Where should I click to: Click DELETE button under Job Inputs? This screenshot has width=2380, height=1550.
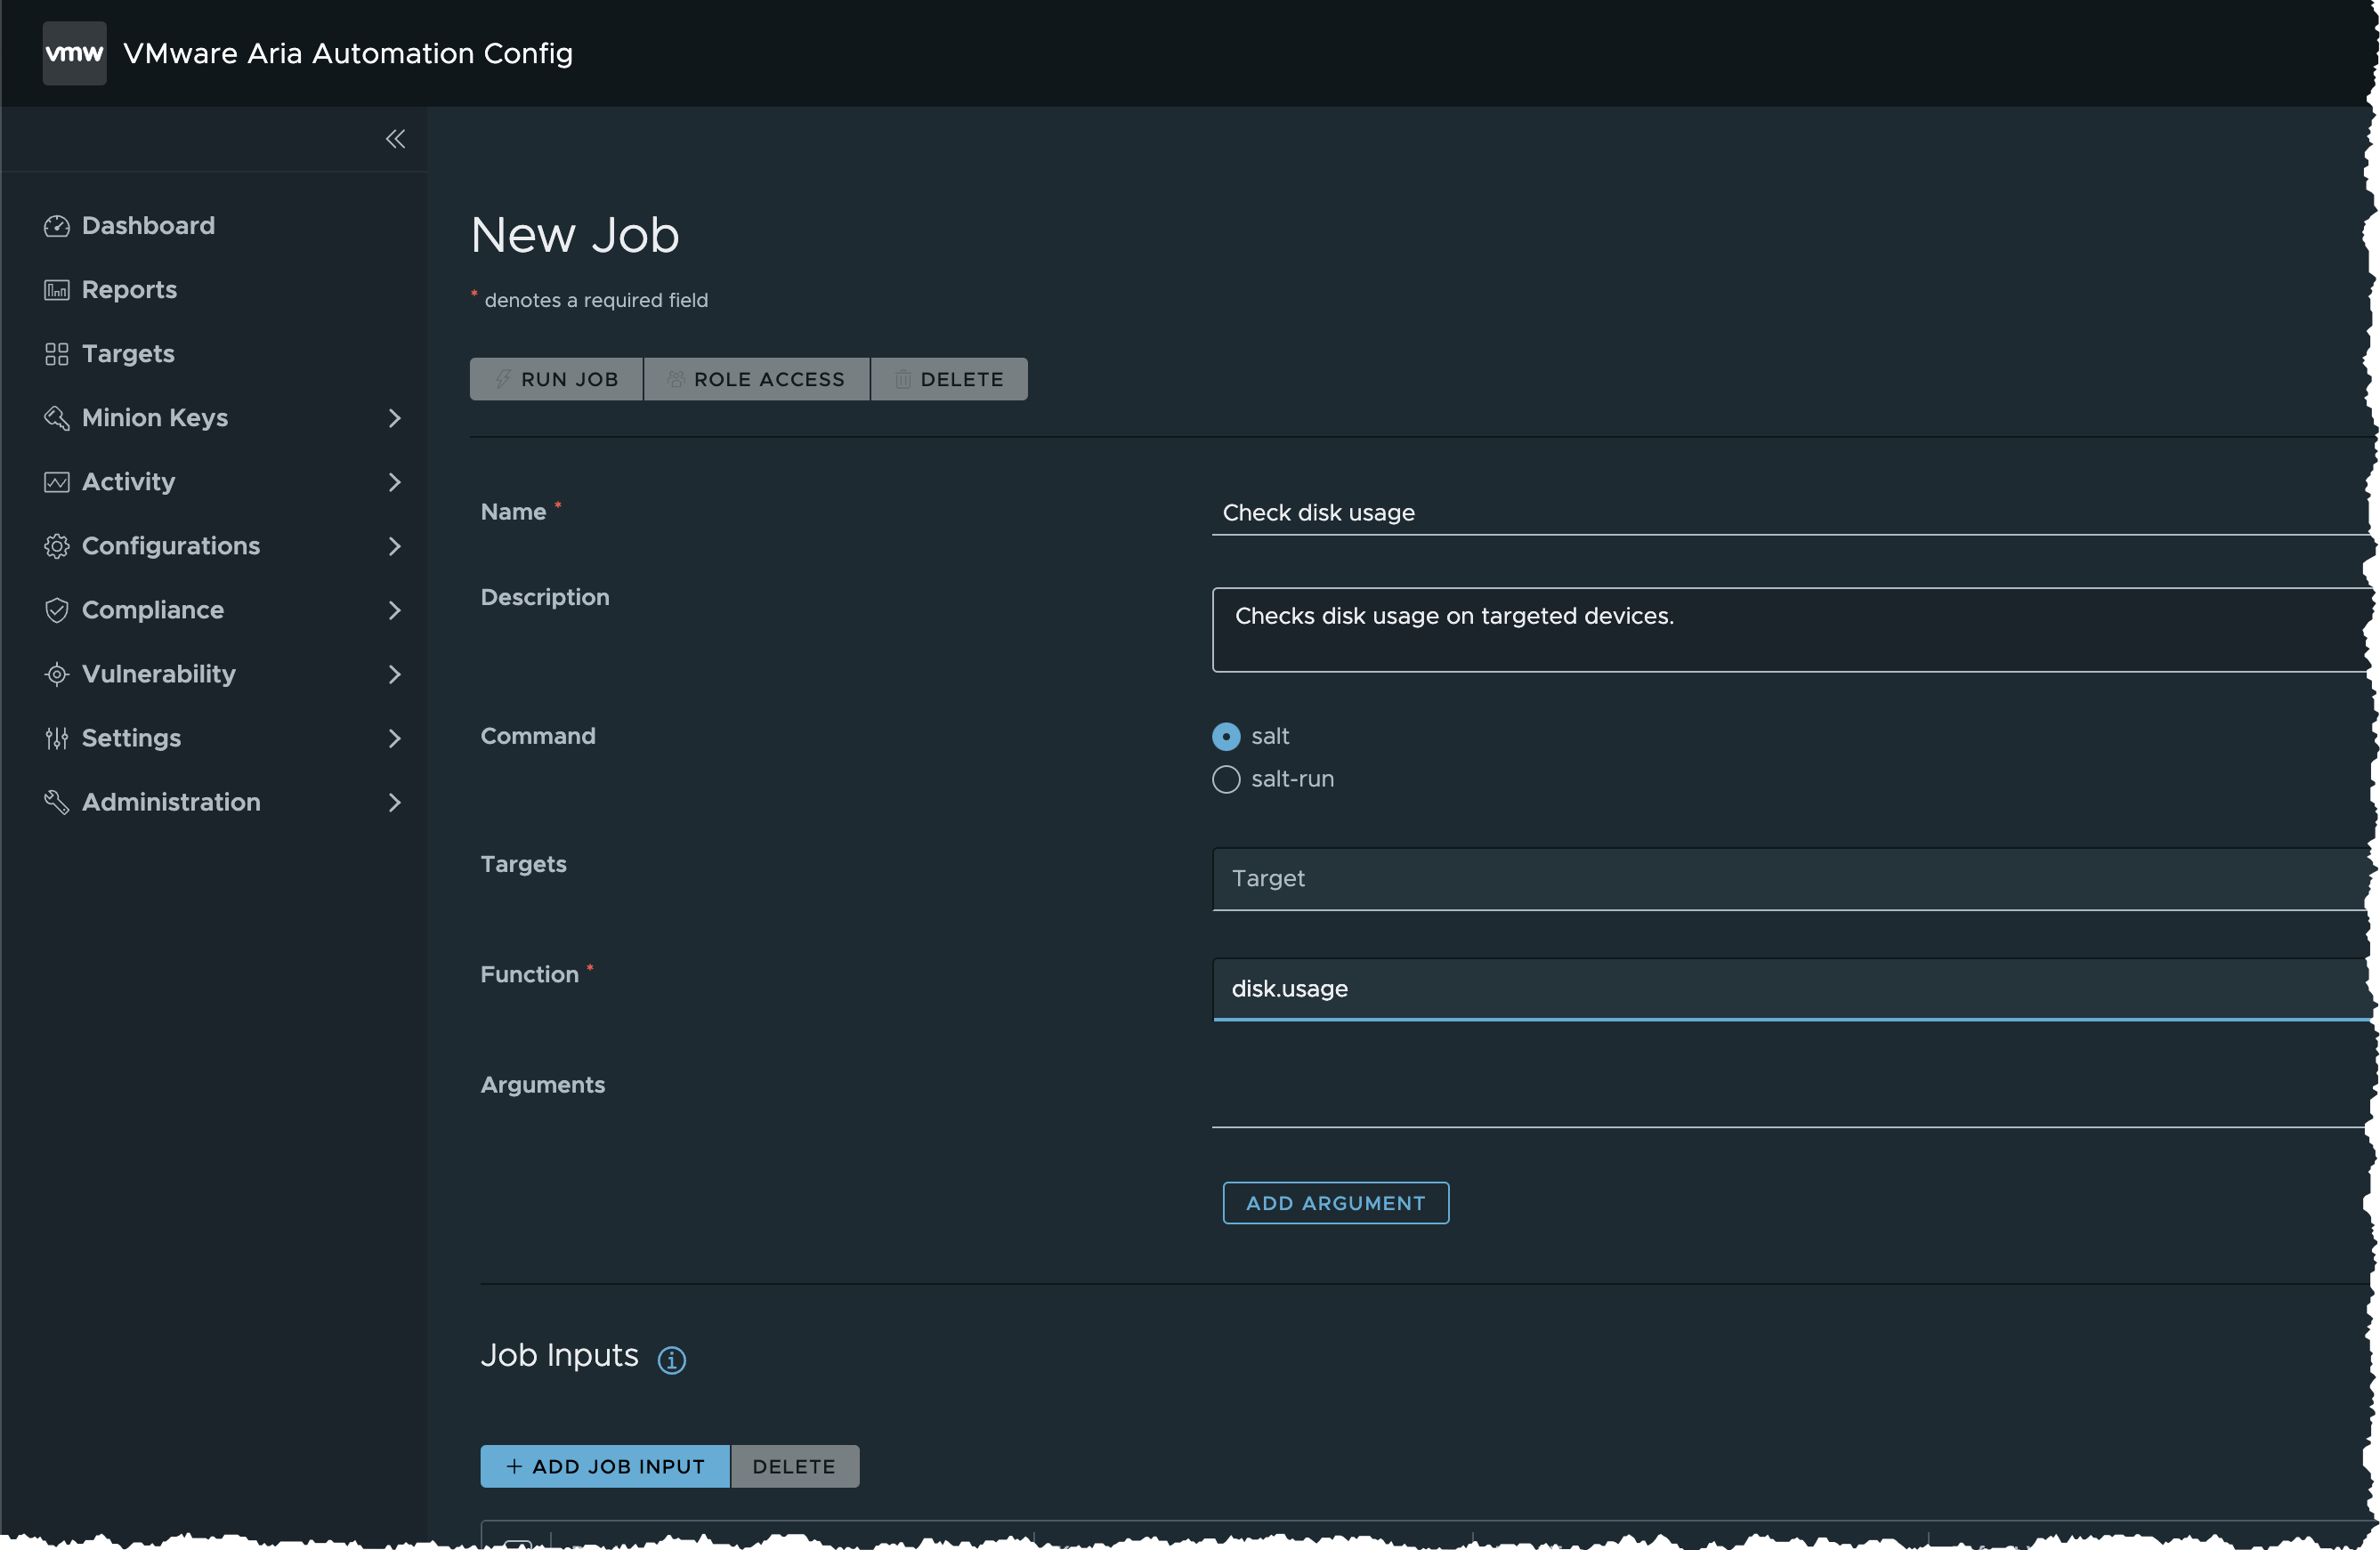pos(795,1466)
